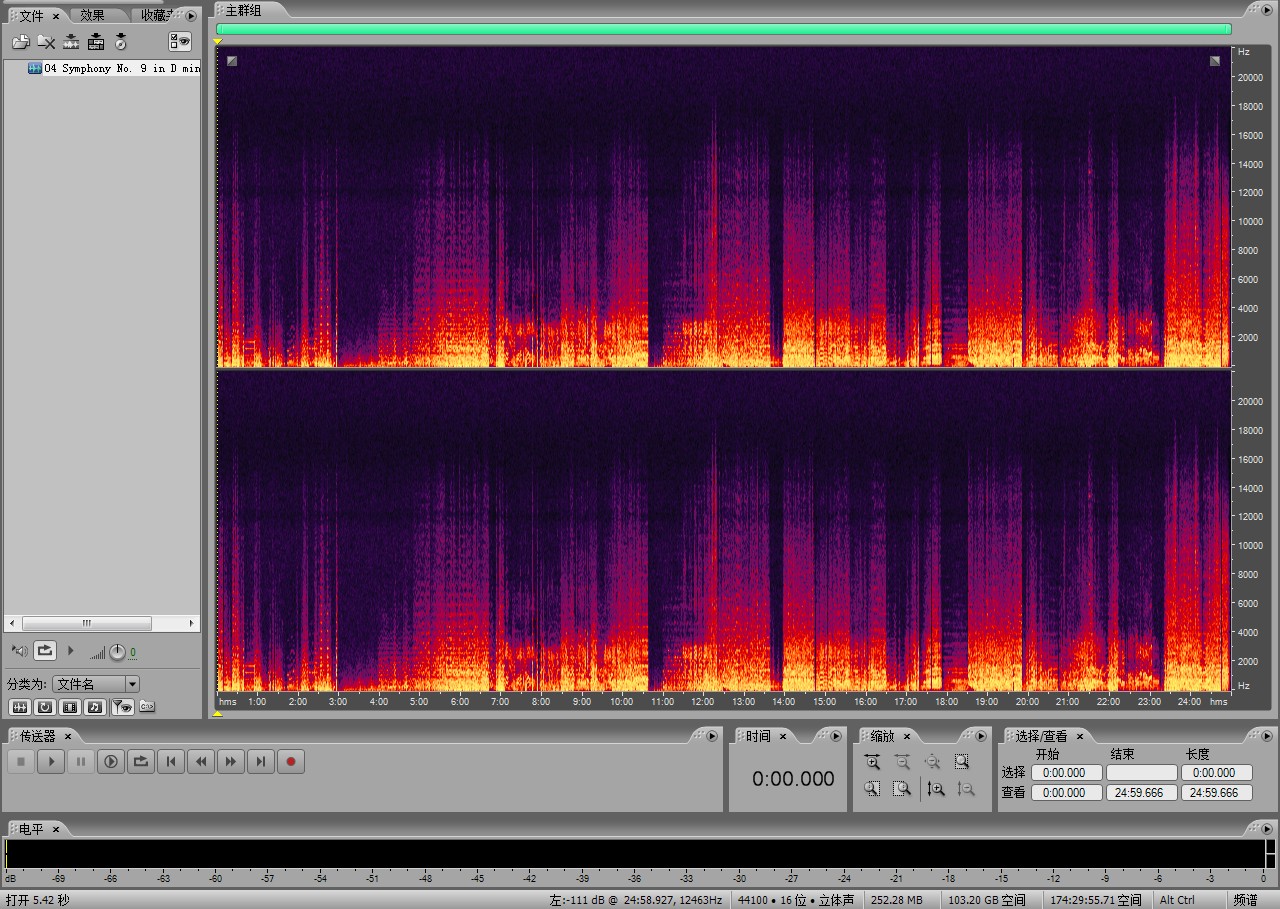Toggle show audio files filter button
Image resolution: width=1280 pixels, height=909 pixels.
(x=19, y=707)
